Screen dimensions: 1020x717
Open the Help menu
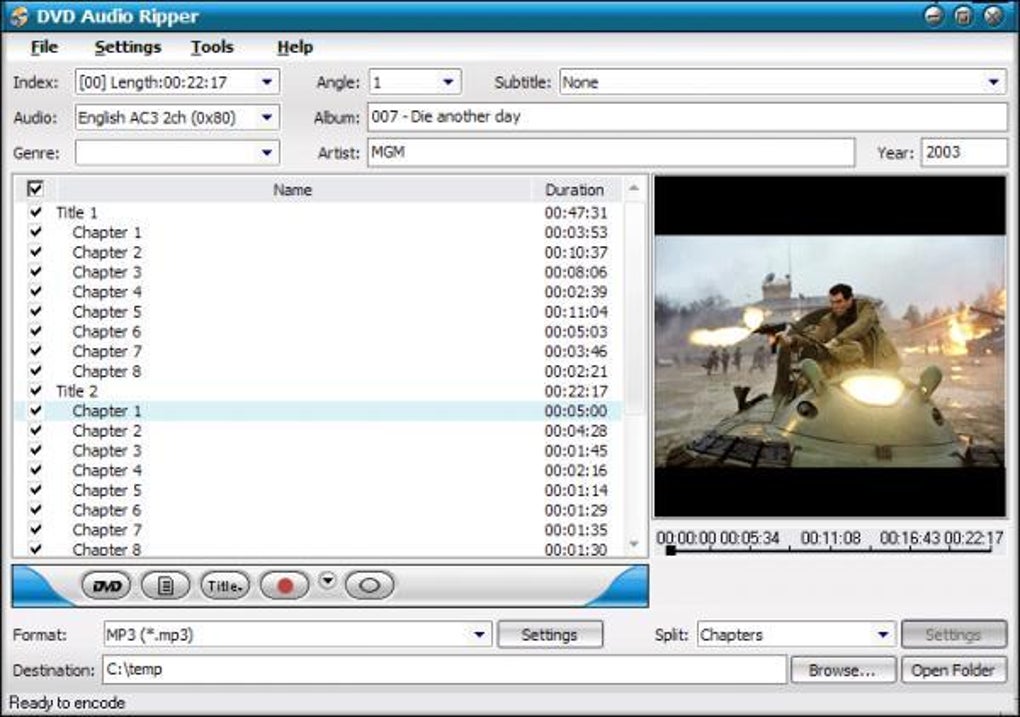[x=295, y=47]
